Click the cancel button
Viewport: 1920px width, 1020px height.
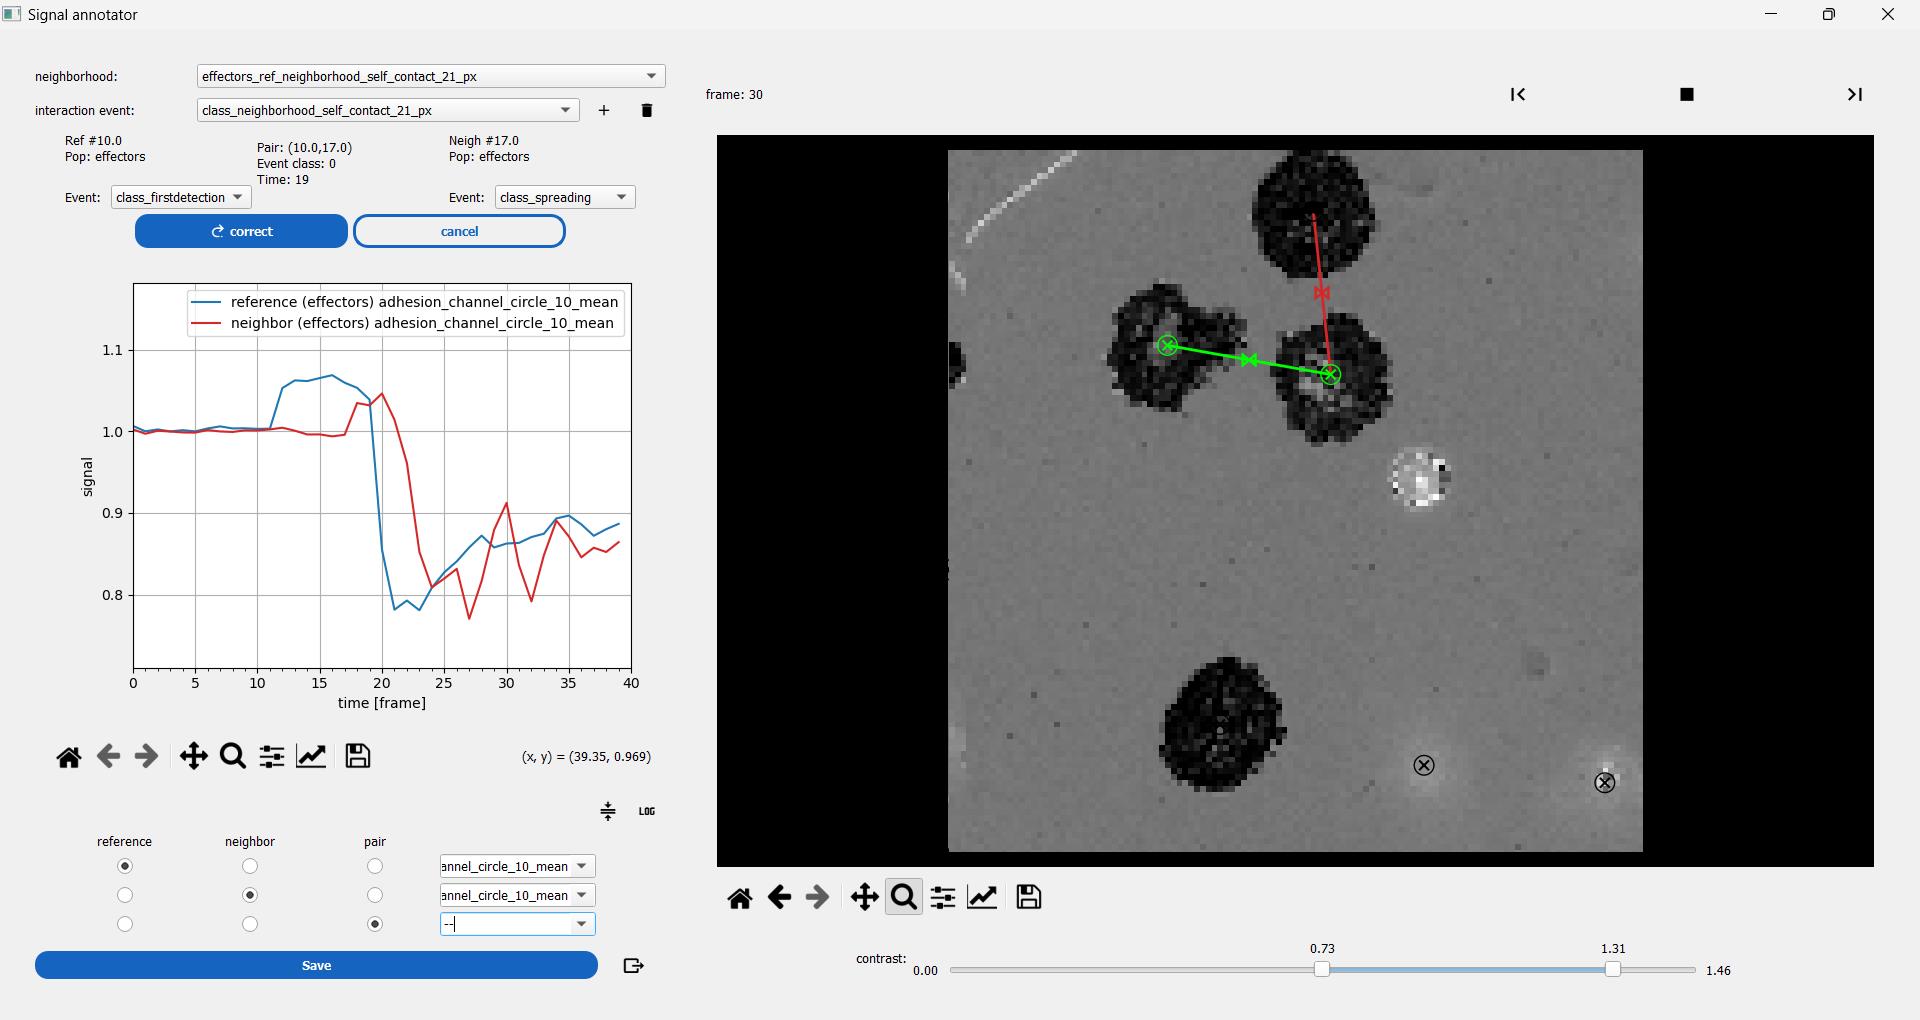459,231
